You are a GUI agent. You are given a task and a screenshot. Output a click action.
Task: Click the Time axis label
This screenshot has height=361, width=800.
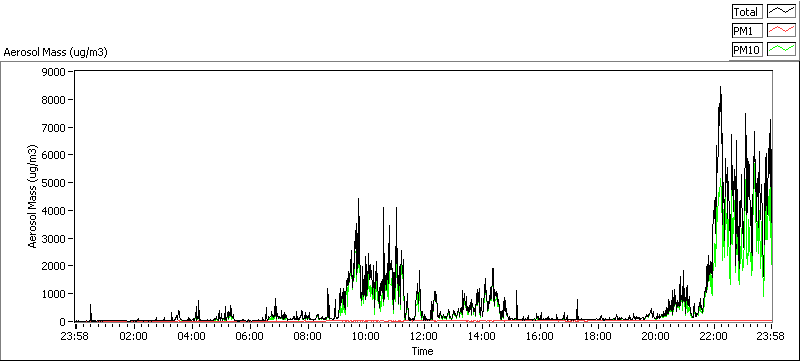point(422,351)
